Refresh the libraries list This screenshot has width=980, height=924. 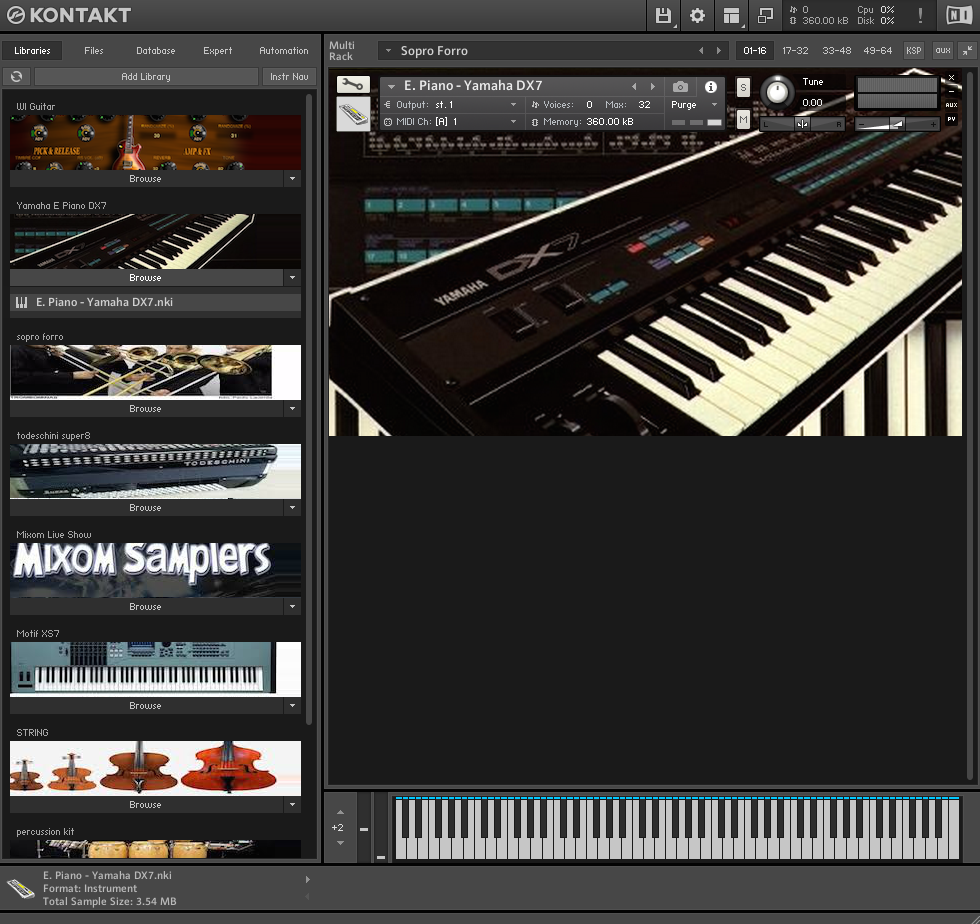coord(17,76)
